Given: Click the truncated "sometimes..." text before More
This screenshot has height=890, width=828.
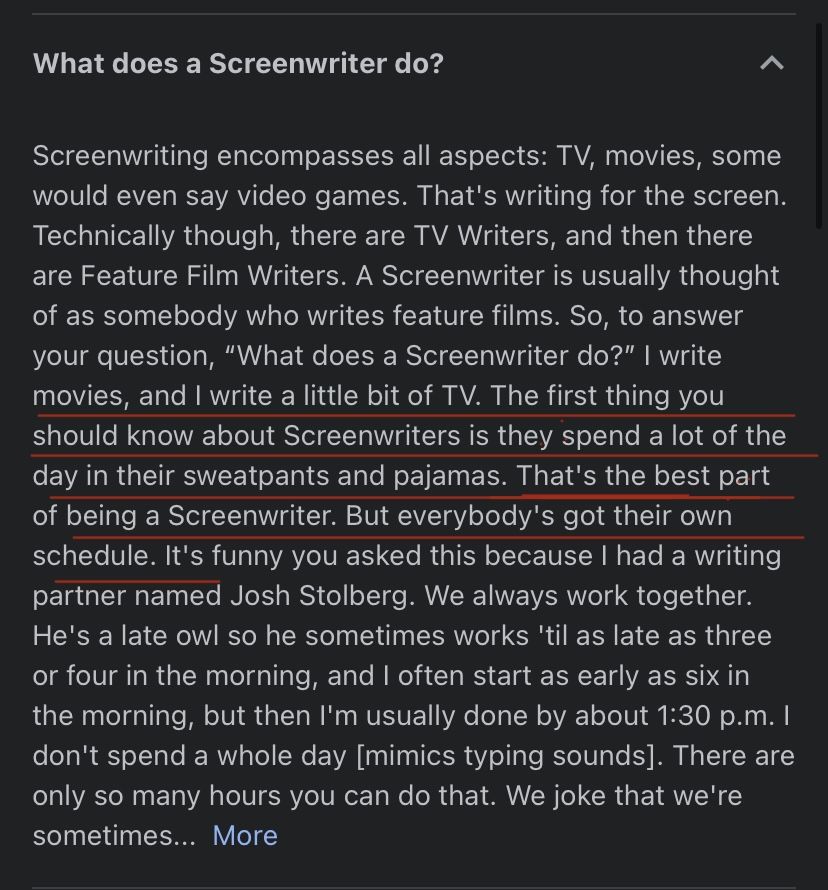Looking at the screenshot, I should pos(114,835).
